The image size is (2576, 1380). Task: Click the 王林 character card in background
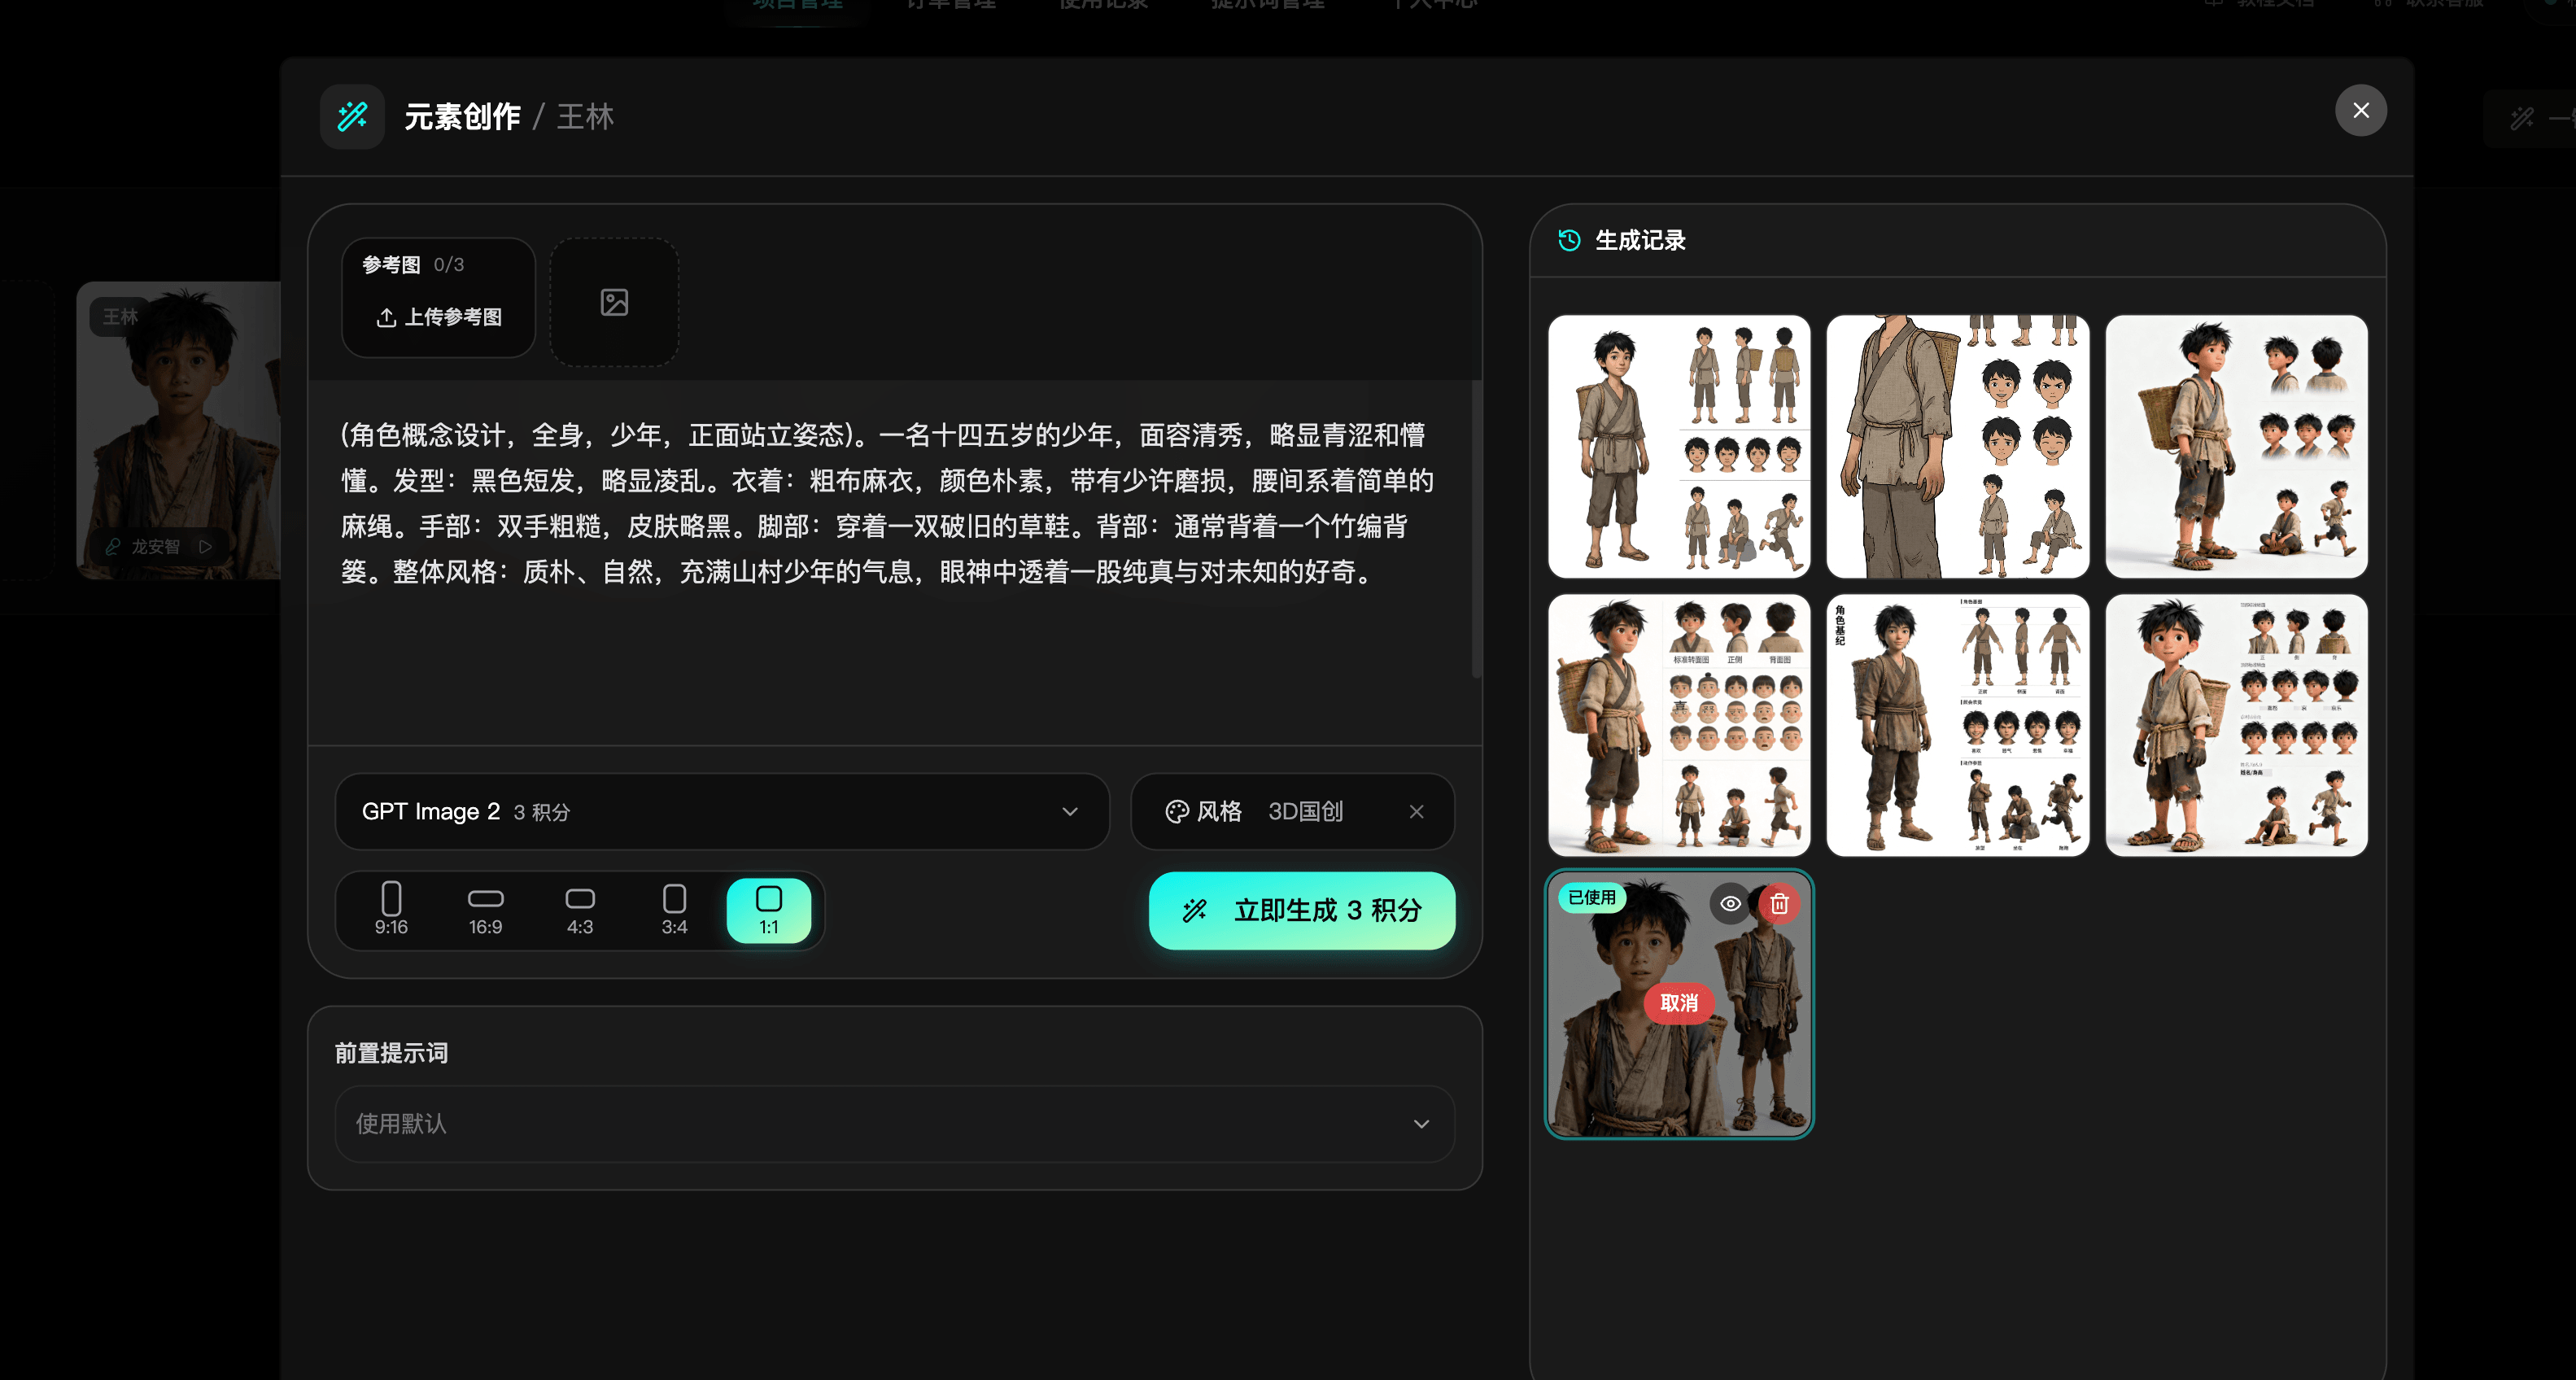point(179,430)
